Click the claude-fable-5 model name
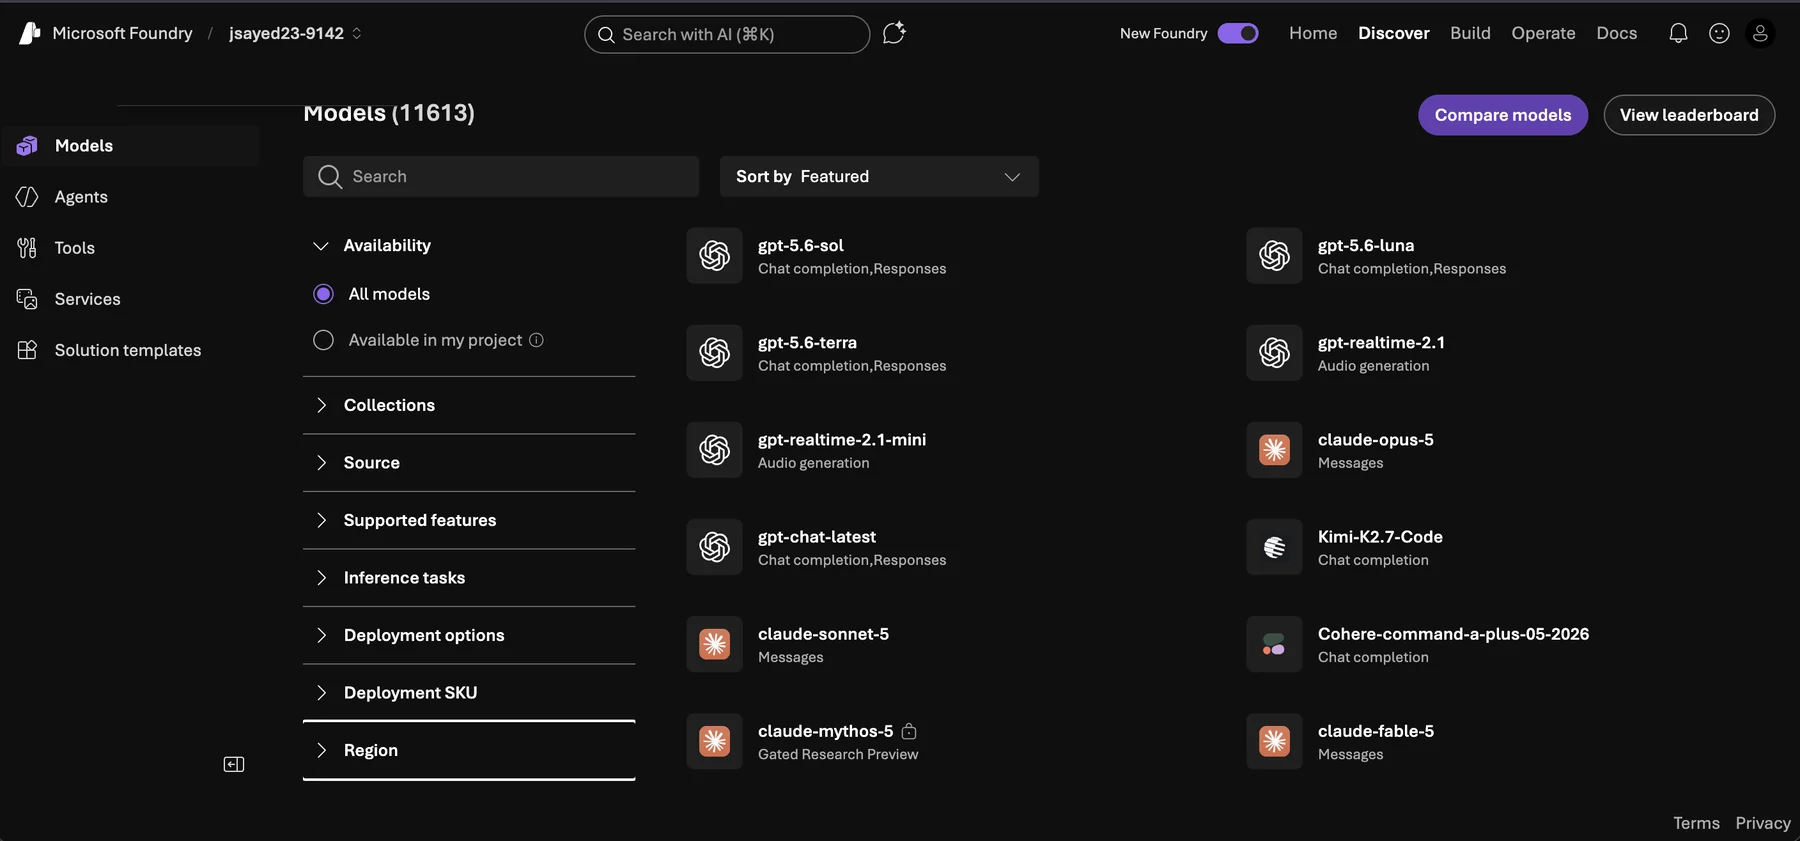Image resolution: width=1800 pixels, height=841 pixels. (1375, 731)
